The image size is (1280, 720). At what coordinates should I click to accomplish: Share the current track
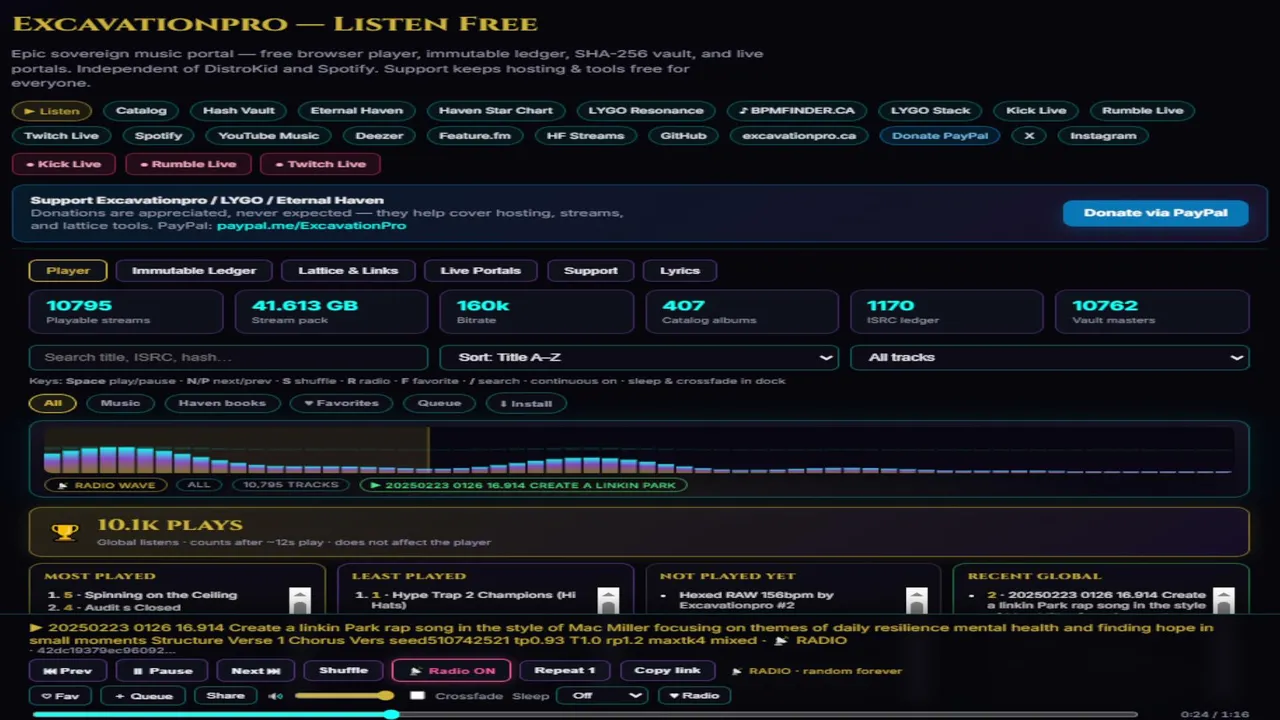225,696
